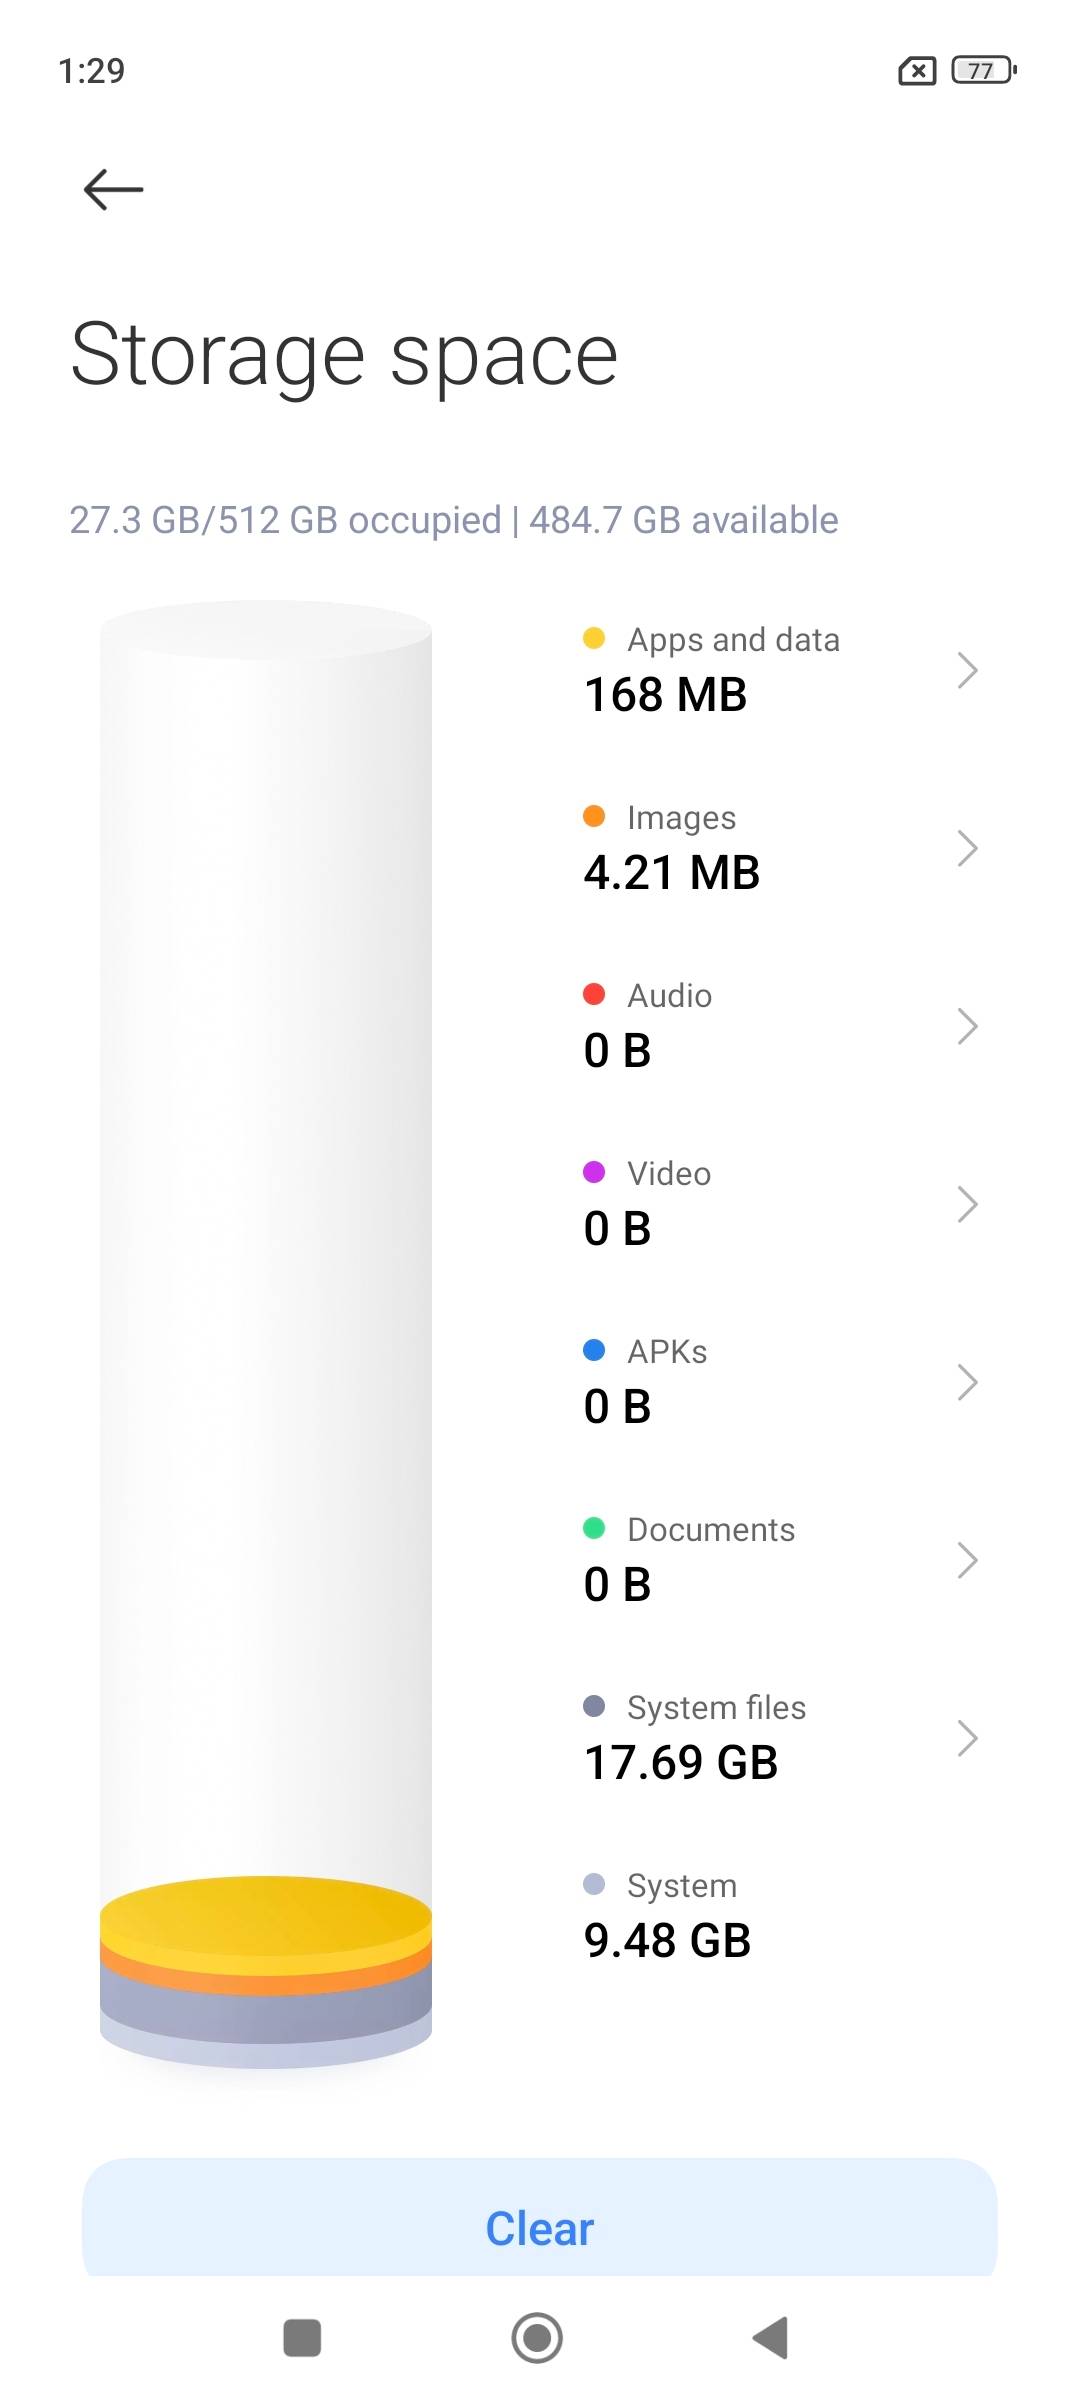Open the Video chevron arrow
Viewport: 1080px width, 2400px height.
(x=966, y=1204)
